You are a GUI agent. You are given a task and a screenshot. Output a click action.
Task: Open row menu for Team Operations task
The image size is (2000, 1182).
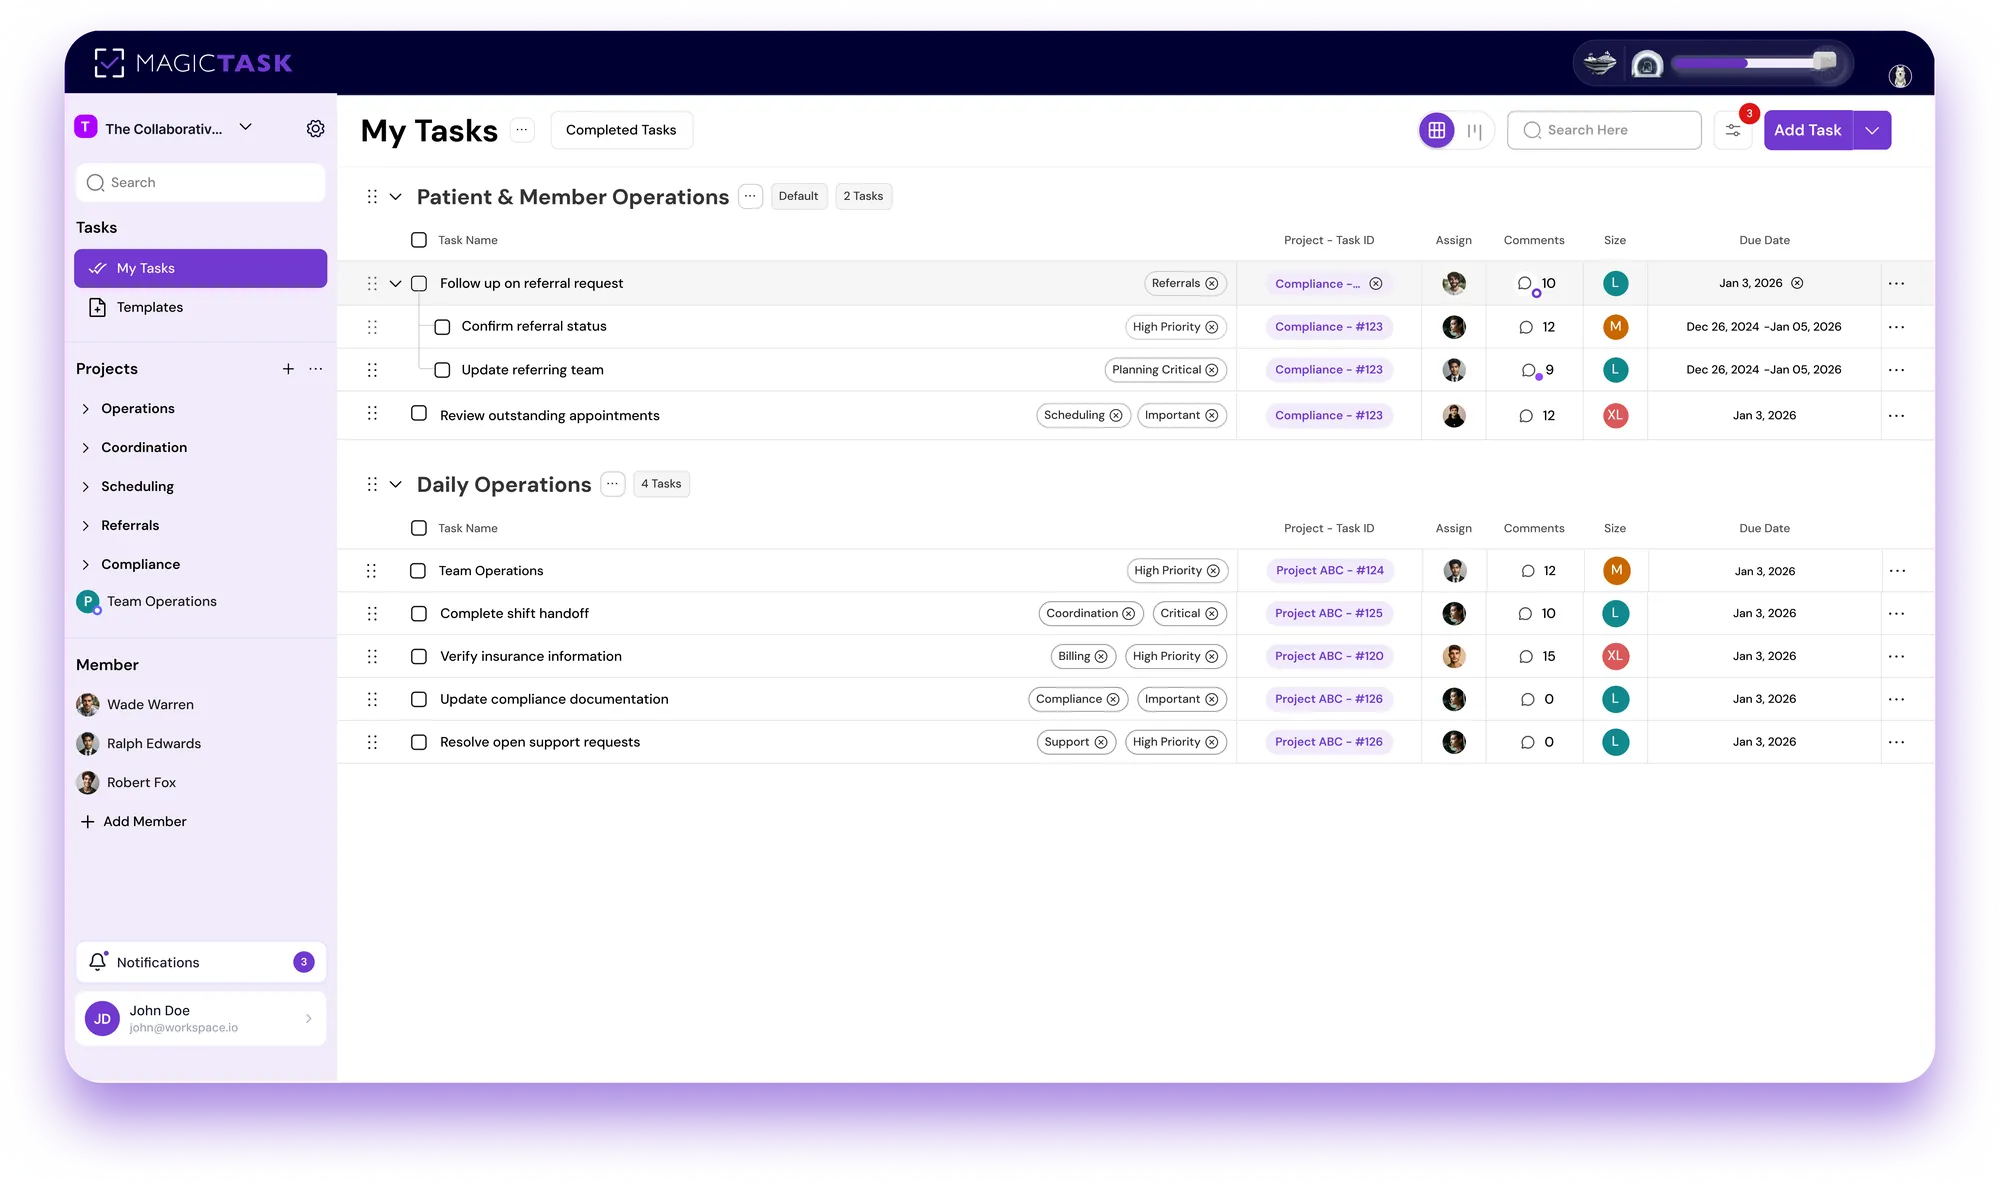click(x=1897, y=571)
